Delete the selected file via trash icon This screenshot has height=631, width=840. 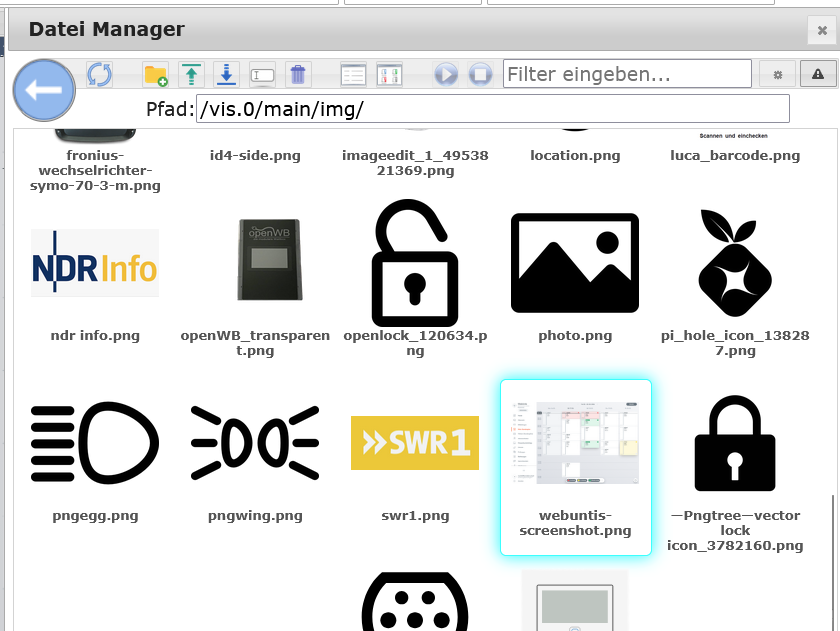(x=298, y=74)
